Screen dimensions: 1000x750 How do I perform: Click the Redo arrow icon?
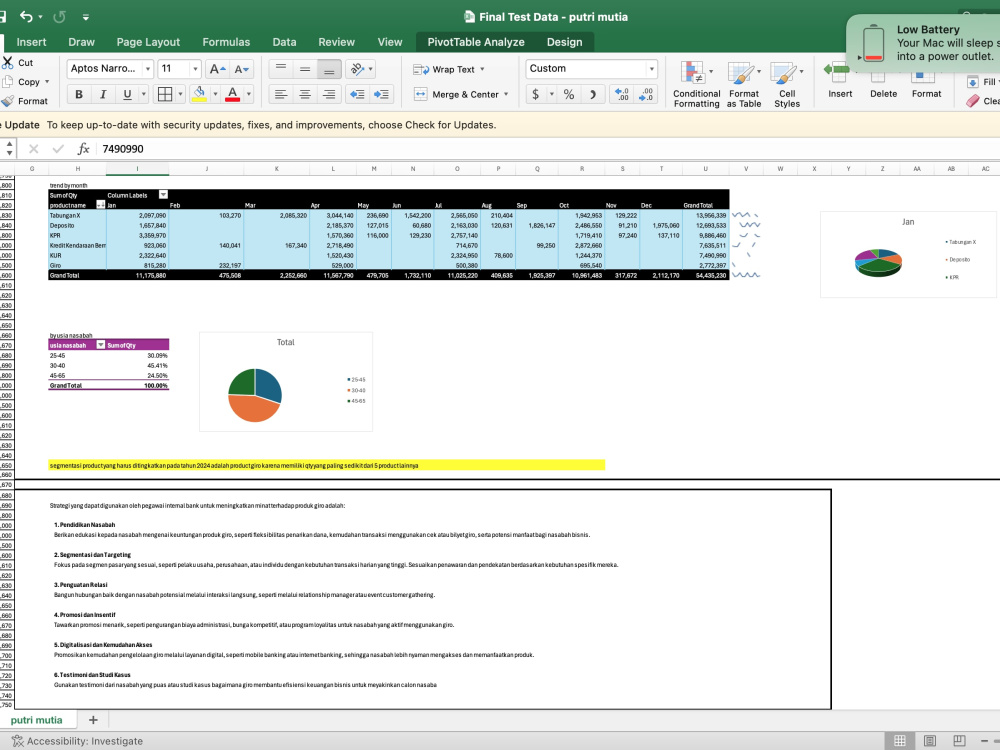59,17
